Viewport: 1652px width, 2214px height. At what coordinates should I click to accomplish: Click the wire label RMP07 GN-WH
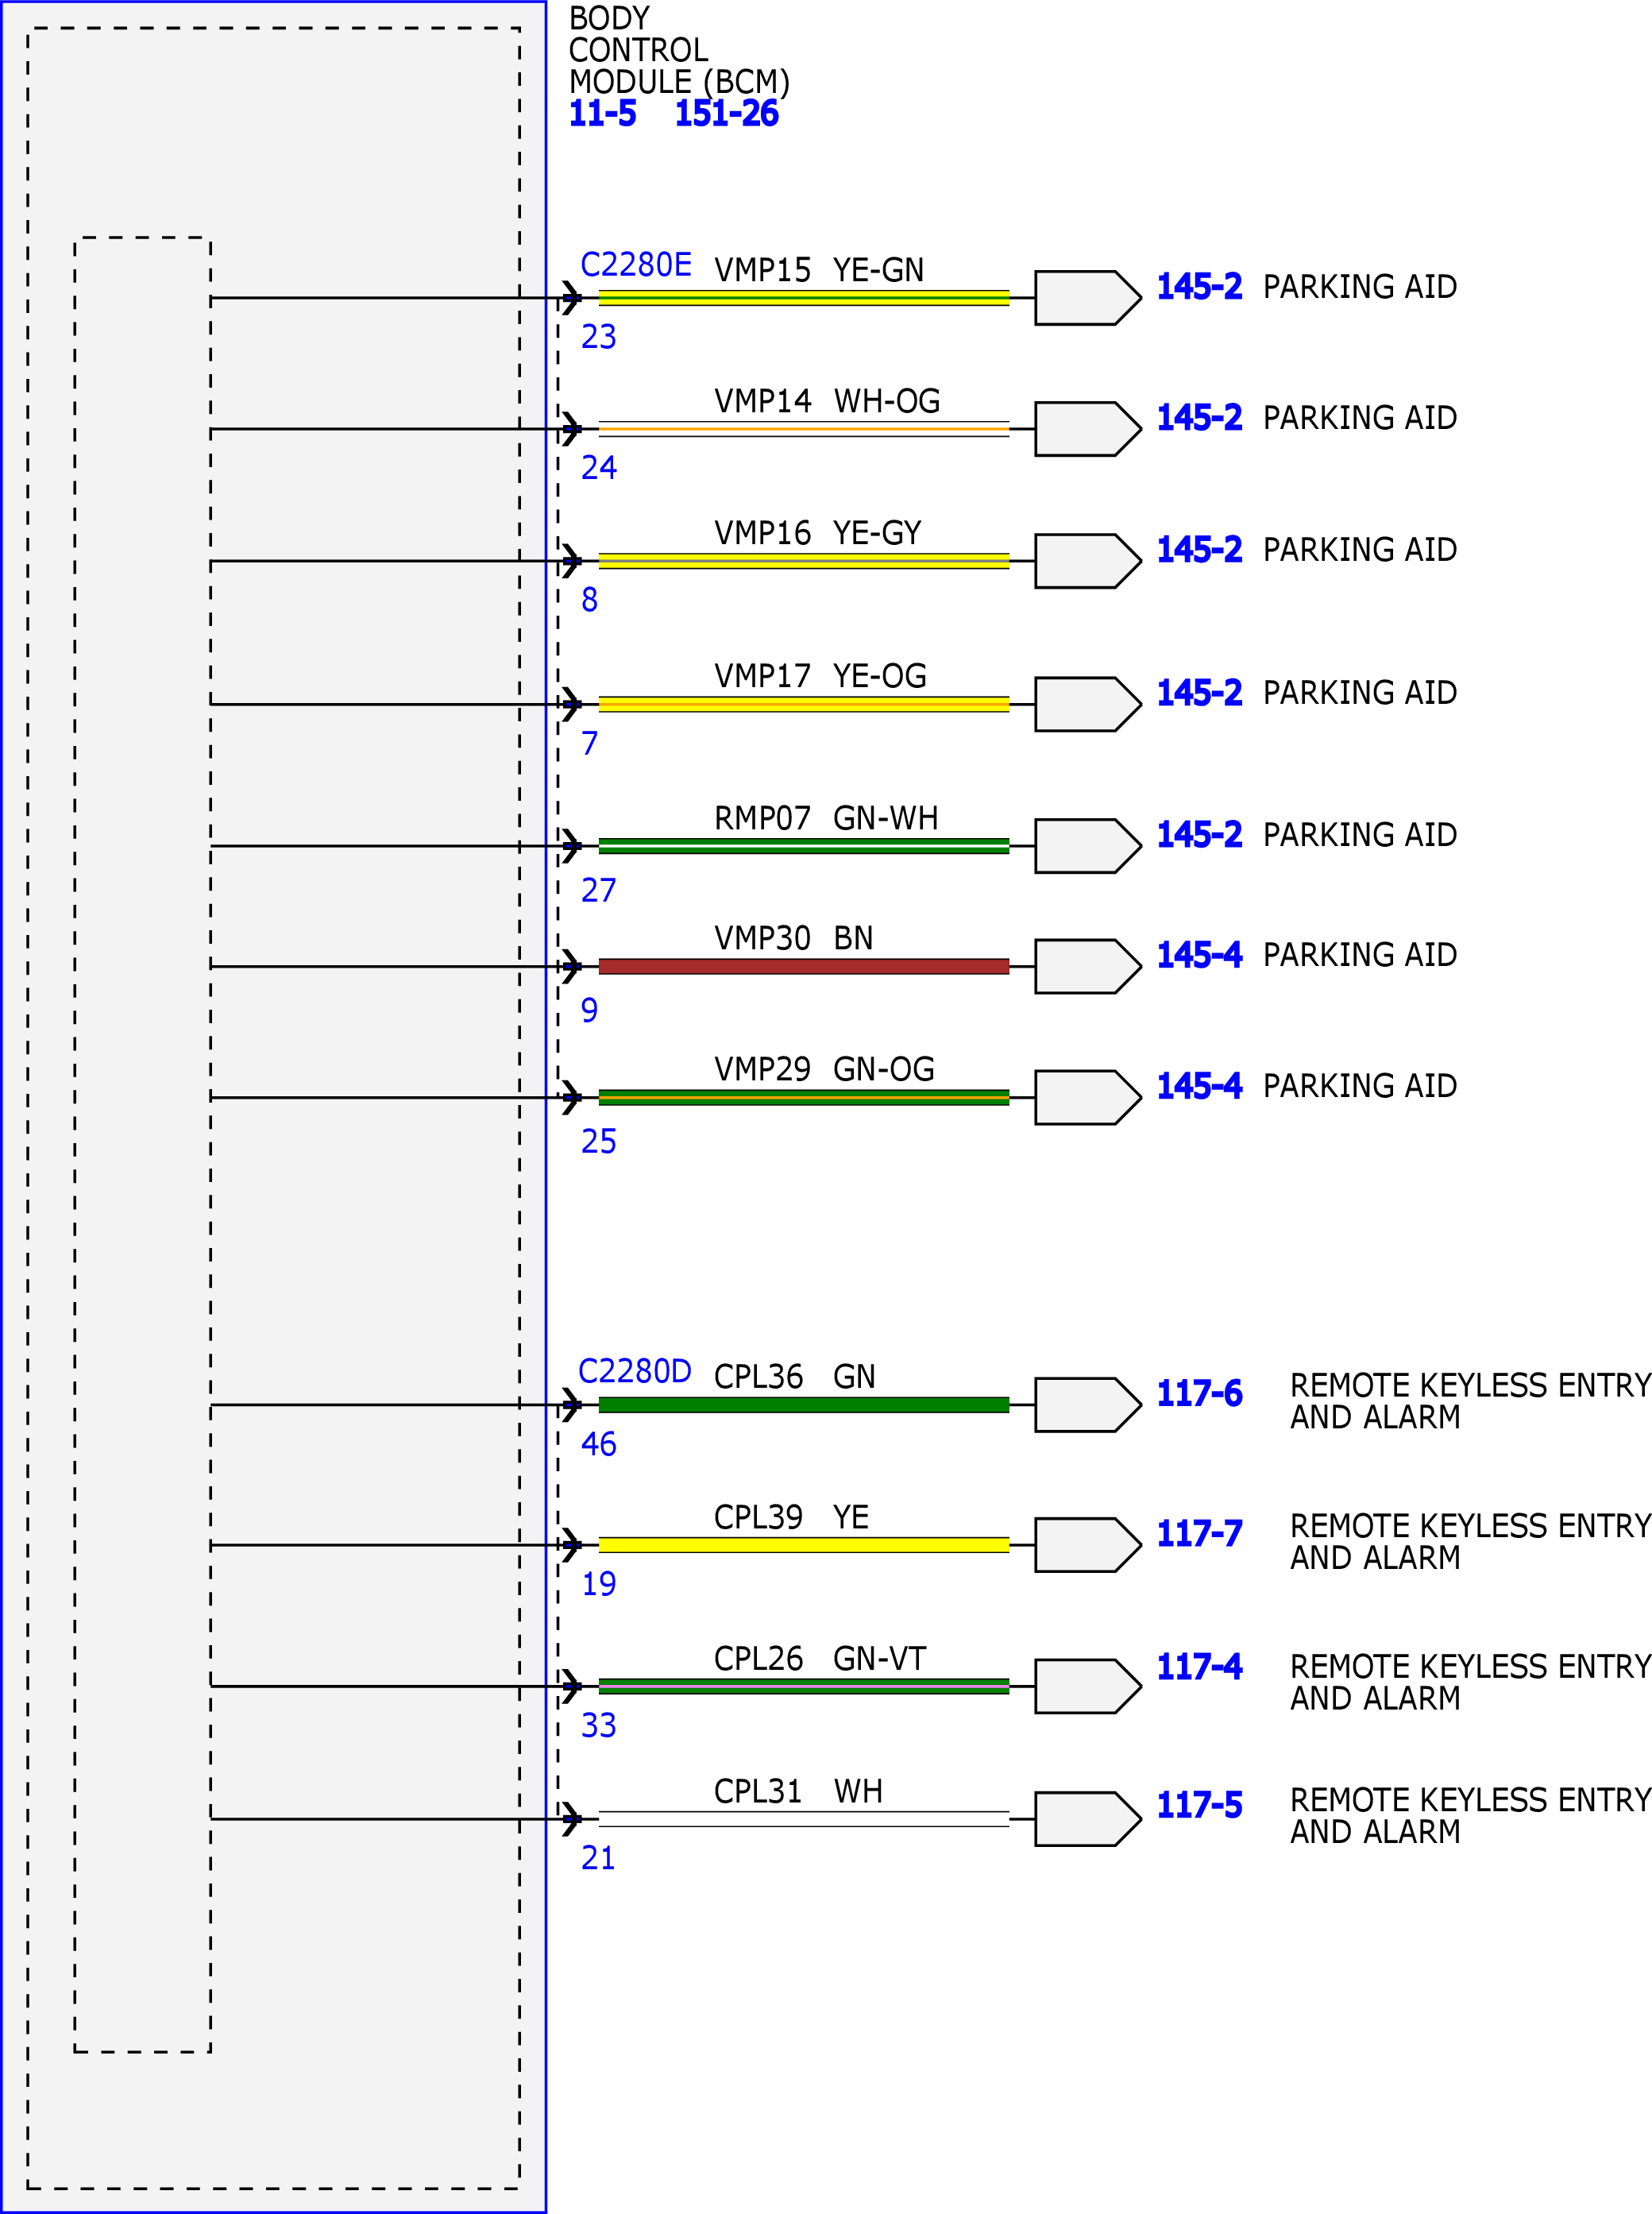pyautogui.click(x=826, y=819)
